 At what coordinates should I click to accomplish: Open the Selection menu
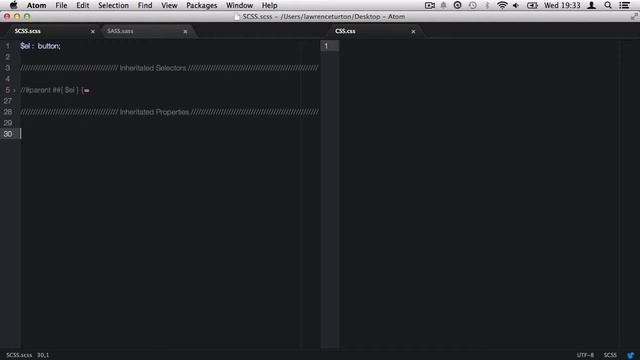tap(113, 5)
